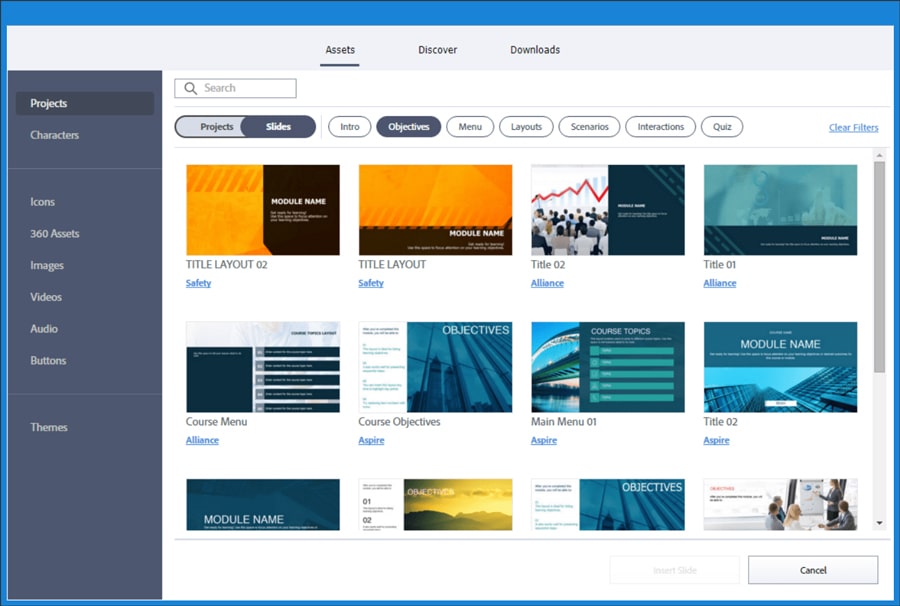This screenshot has width=900, height=606.
Task: Select the Course Menu slide thumbnail
Action: point(263,367)
